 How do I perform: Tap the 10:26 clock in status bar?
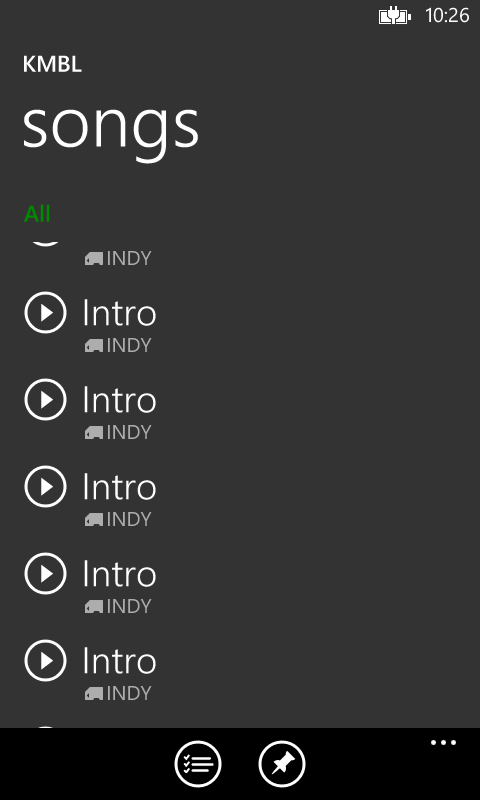(447, 16)
